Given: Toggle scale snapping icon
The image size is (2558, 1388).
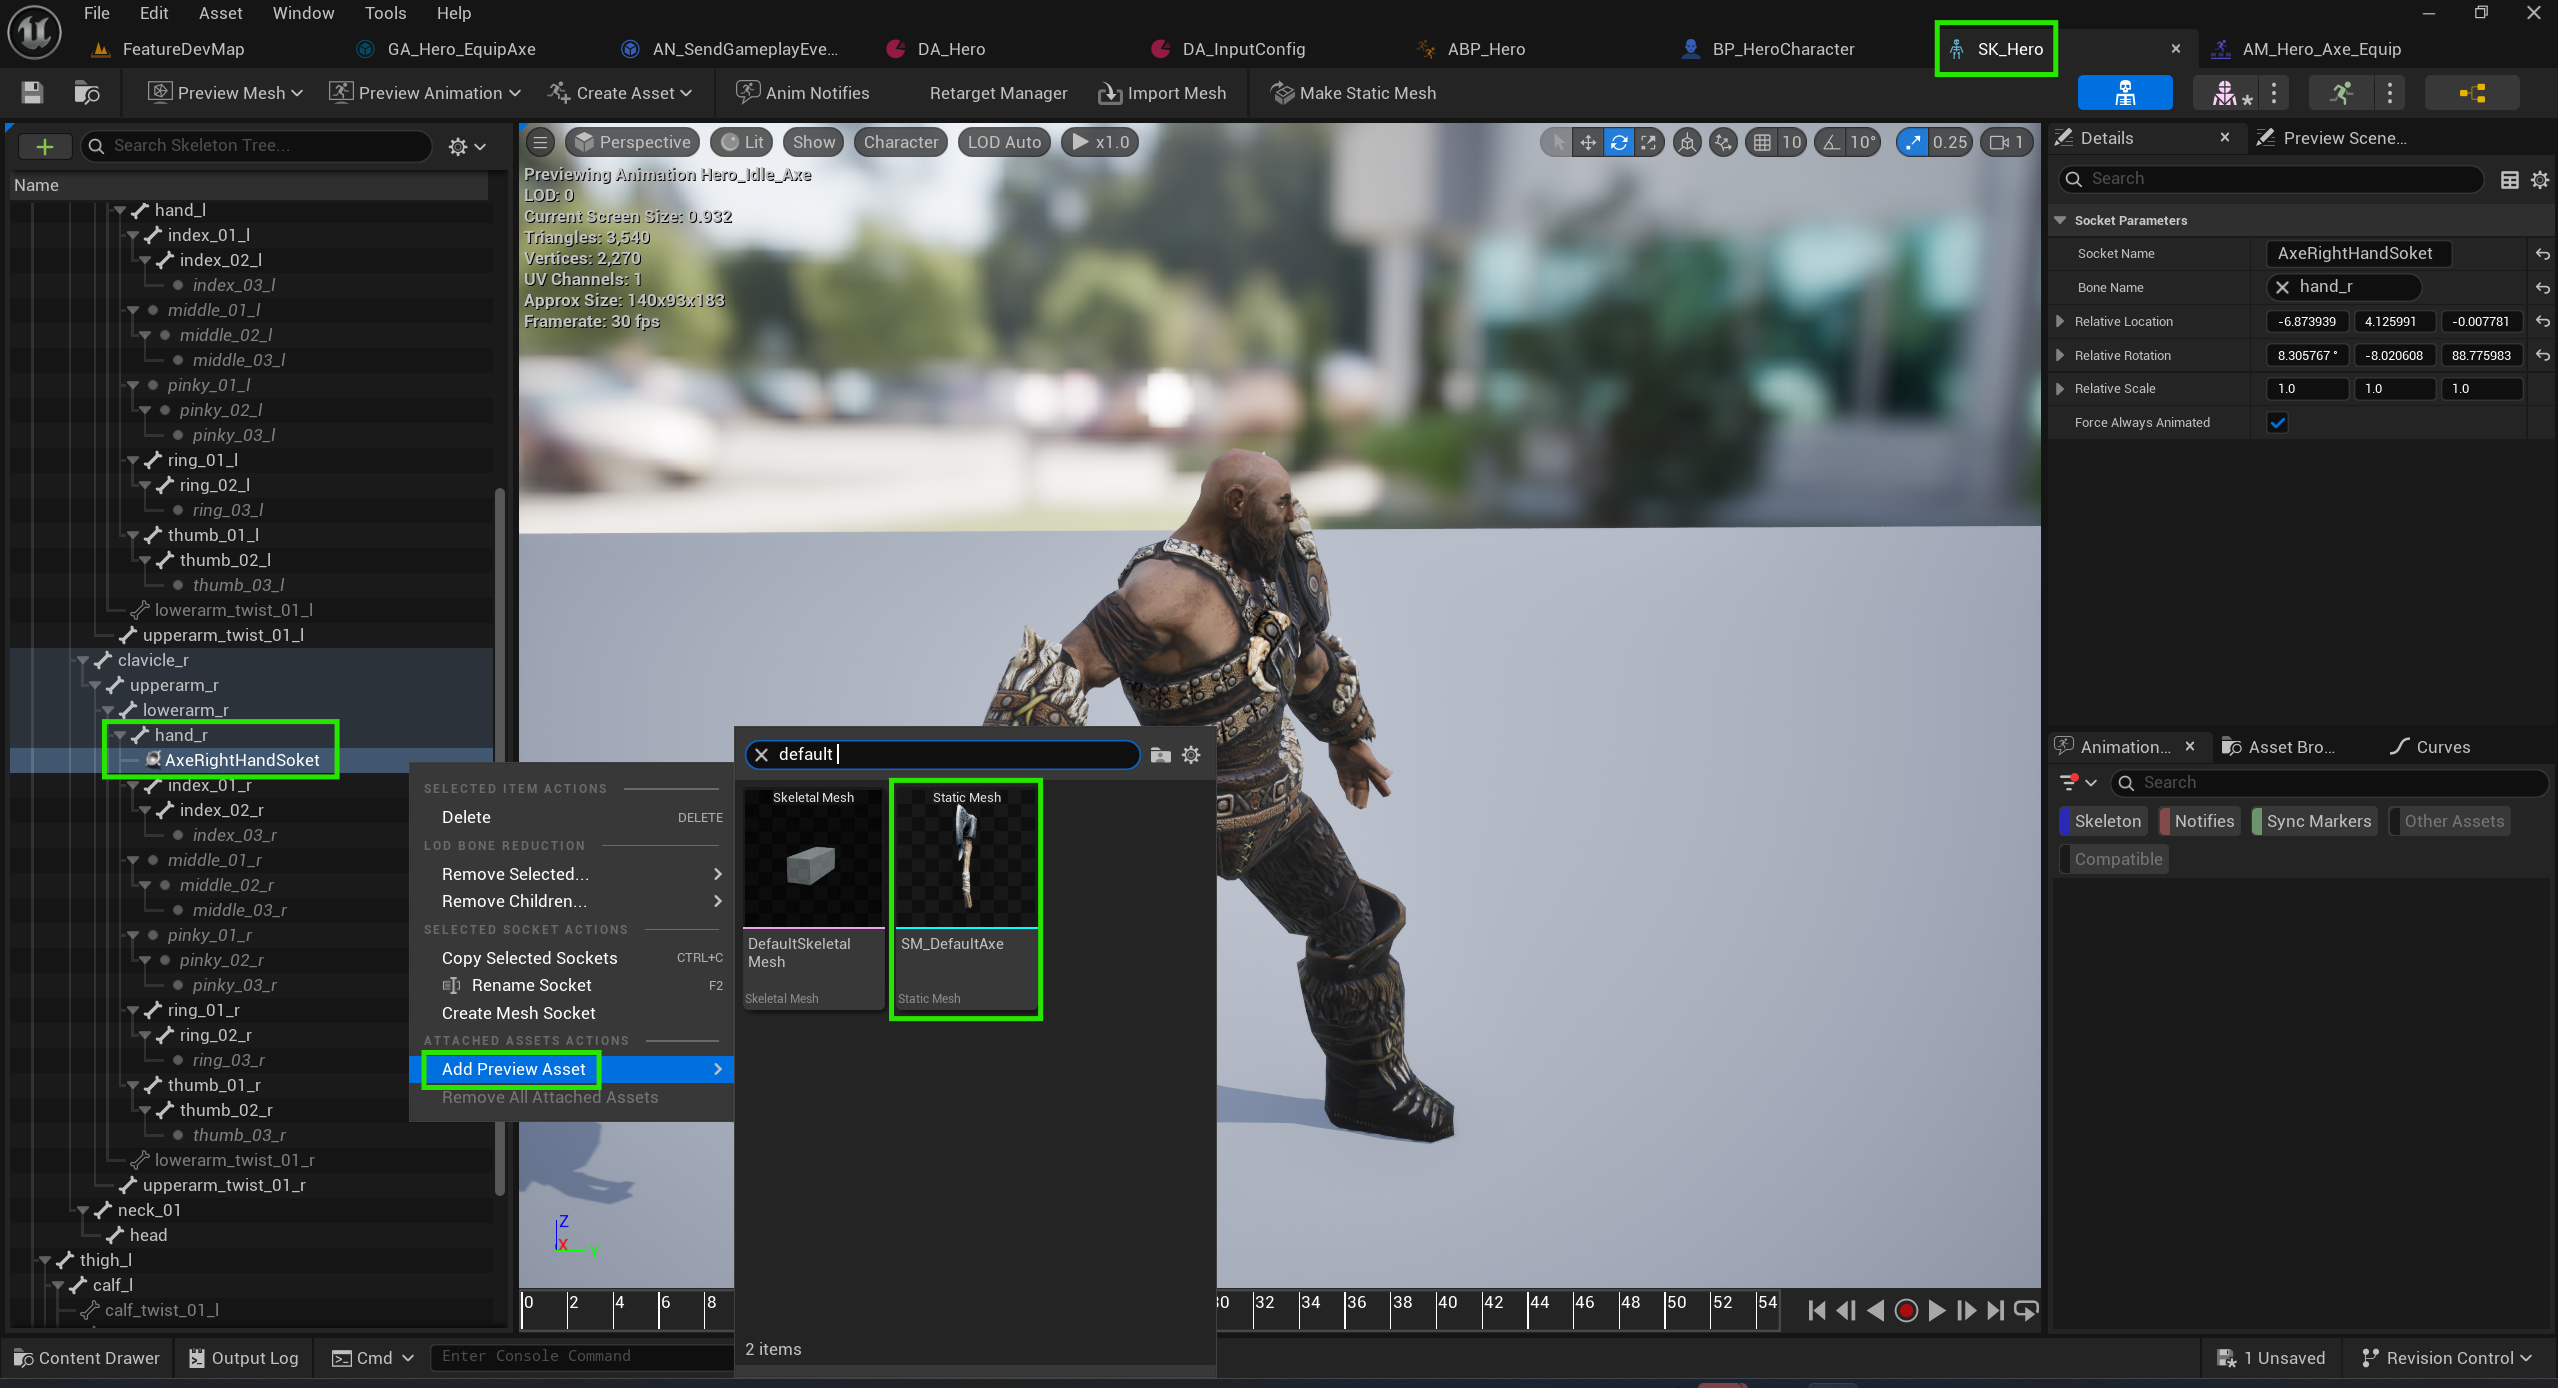Looking at the screenshot, I should click(1912, 142).
